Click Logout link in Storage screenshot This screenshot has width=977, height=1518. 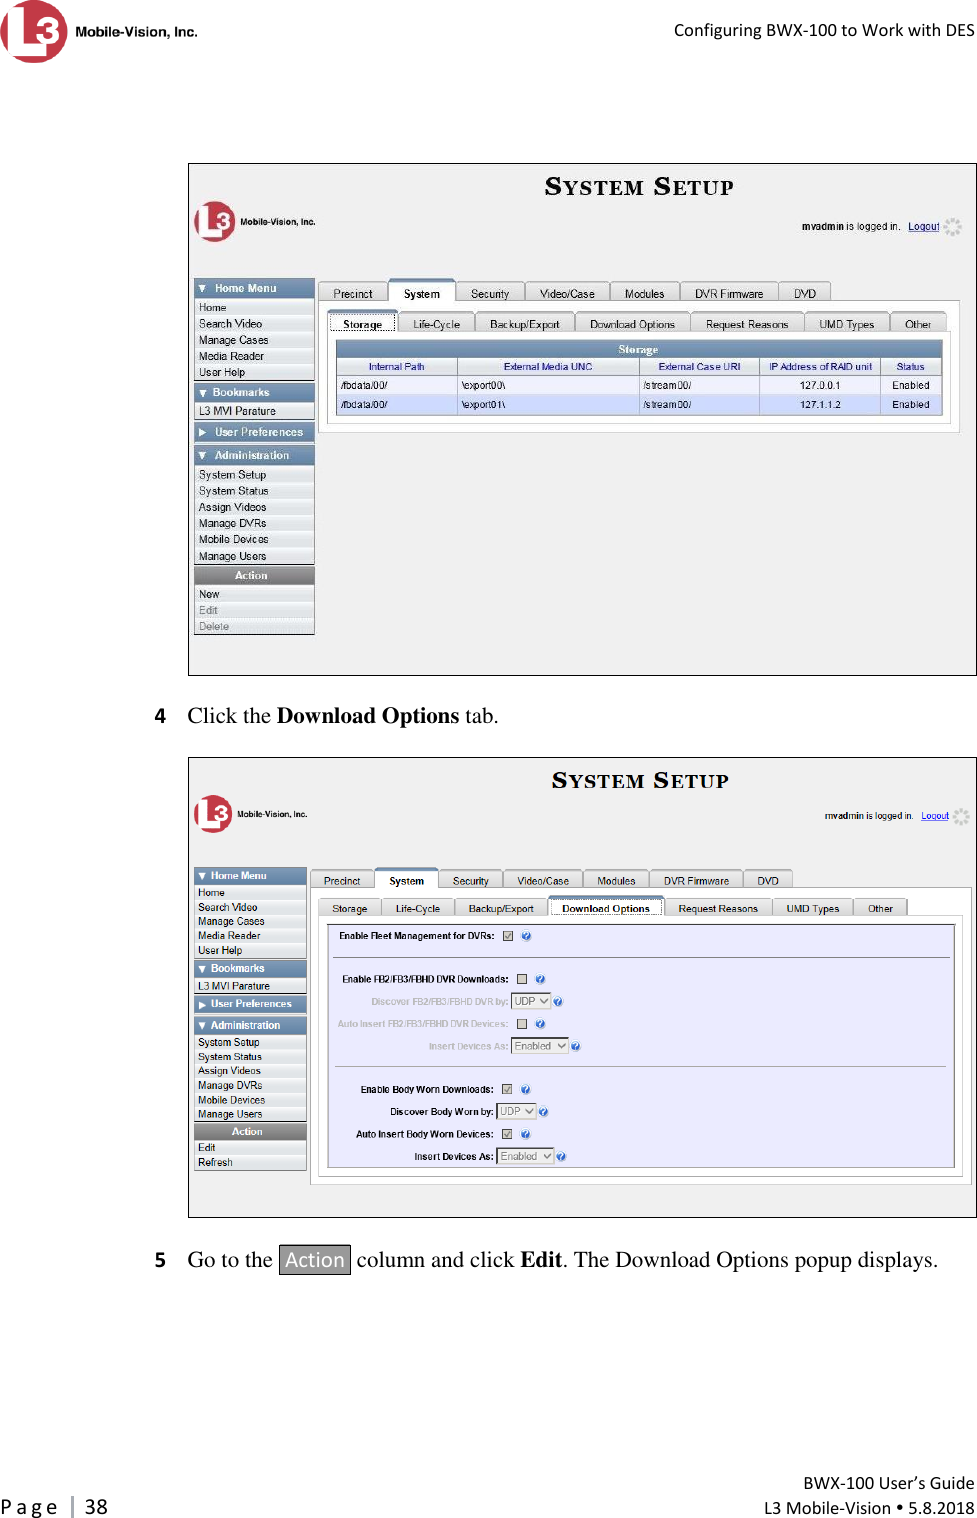tap(923, 227)
